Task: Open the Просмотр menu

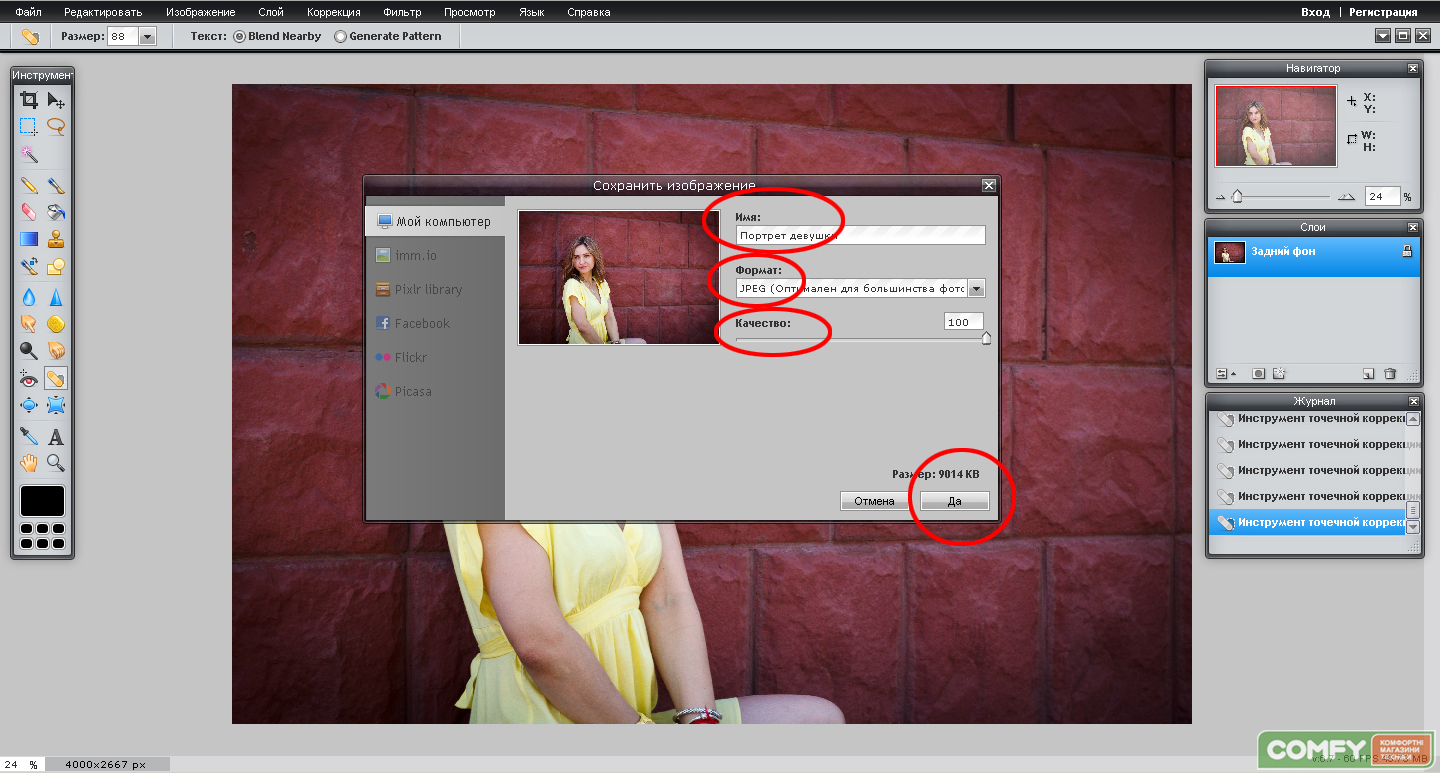Action: pos(470,12)
